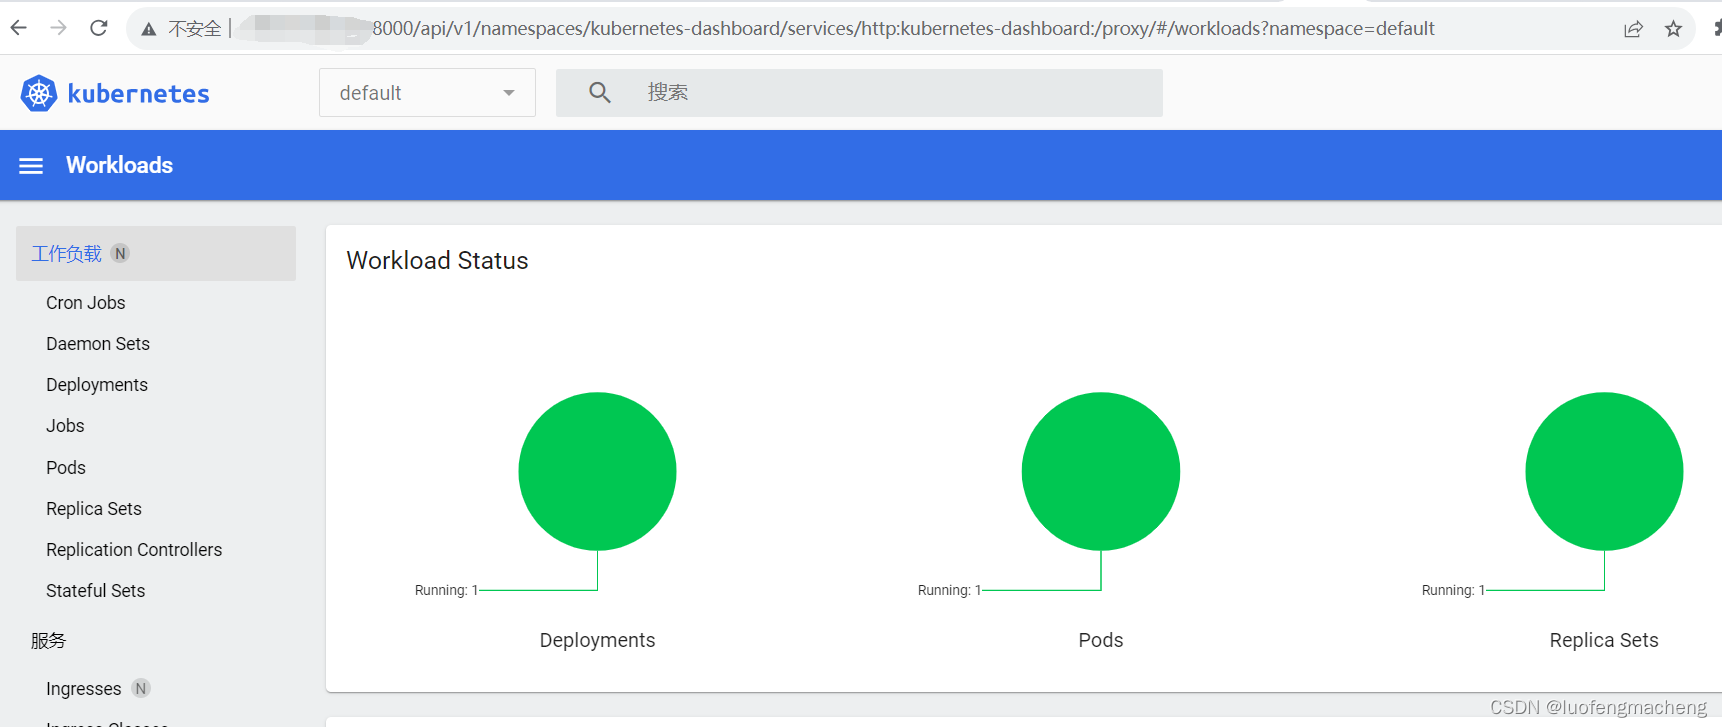Click the kubernetes brand text
Viewport: 1722px width, 727px height.
pos(138,94)
